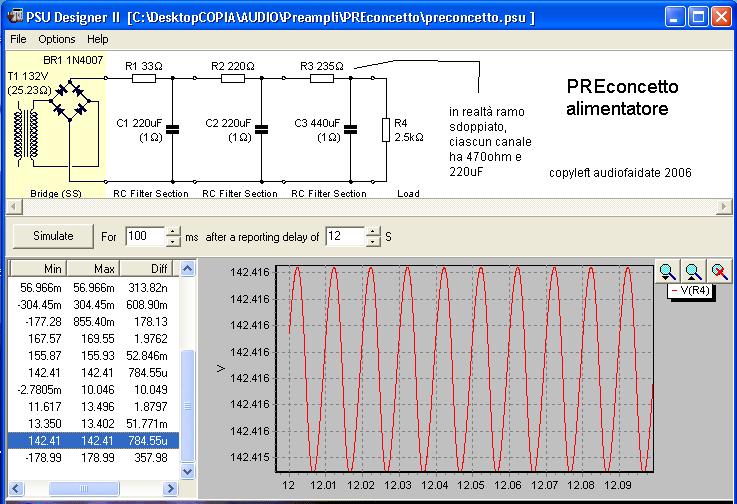This screenshot has height=504, width=737.
Task: Select the cell showing 13.350
Action: pyautogui.click(x=45, y=424)
